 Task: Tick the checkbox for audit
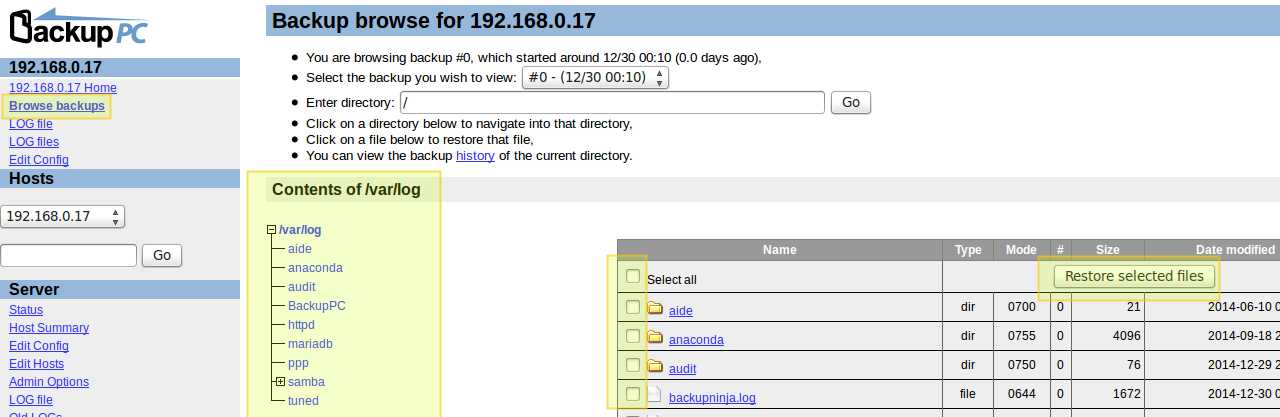(x=632, y=365)
